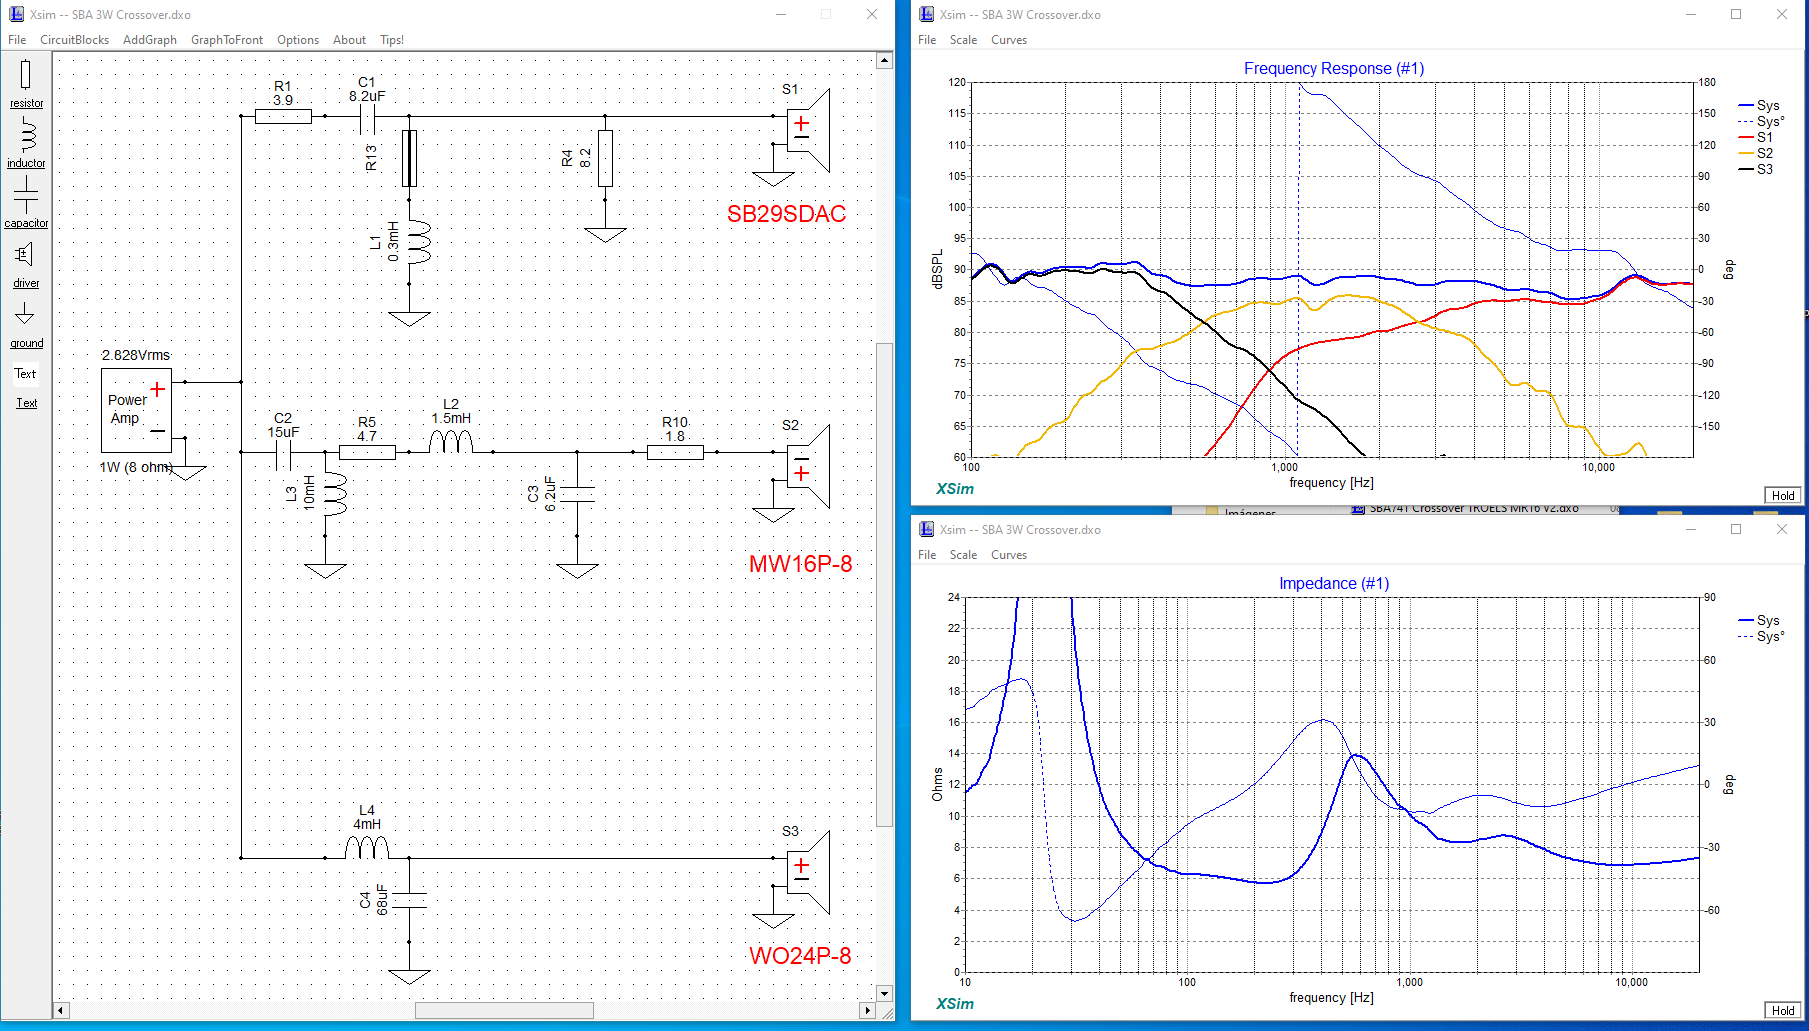Click the 1W (8 ohm) label
The image size is (1809, 1031).
point(136,467)
